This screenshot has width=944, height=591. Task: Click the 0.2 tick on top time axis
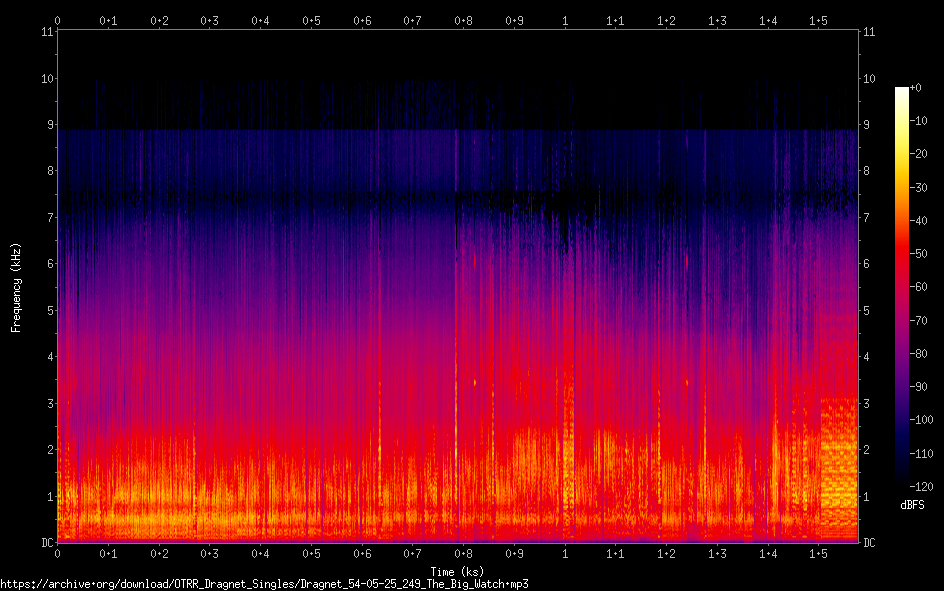click(x=159, y=20)
